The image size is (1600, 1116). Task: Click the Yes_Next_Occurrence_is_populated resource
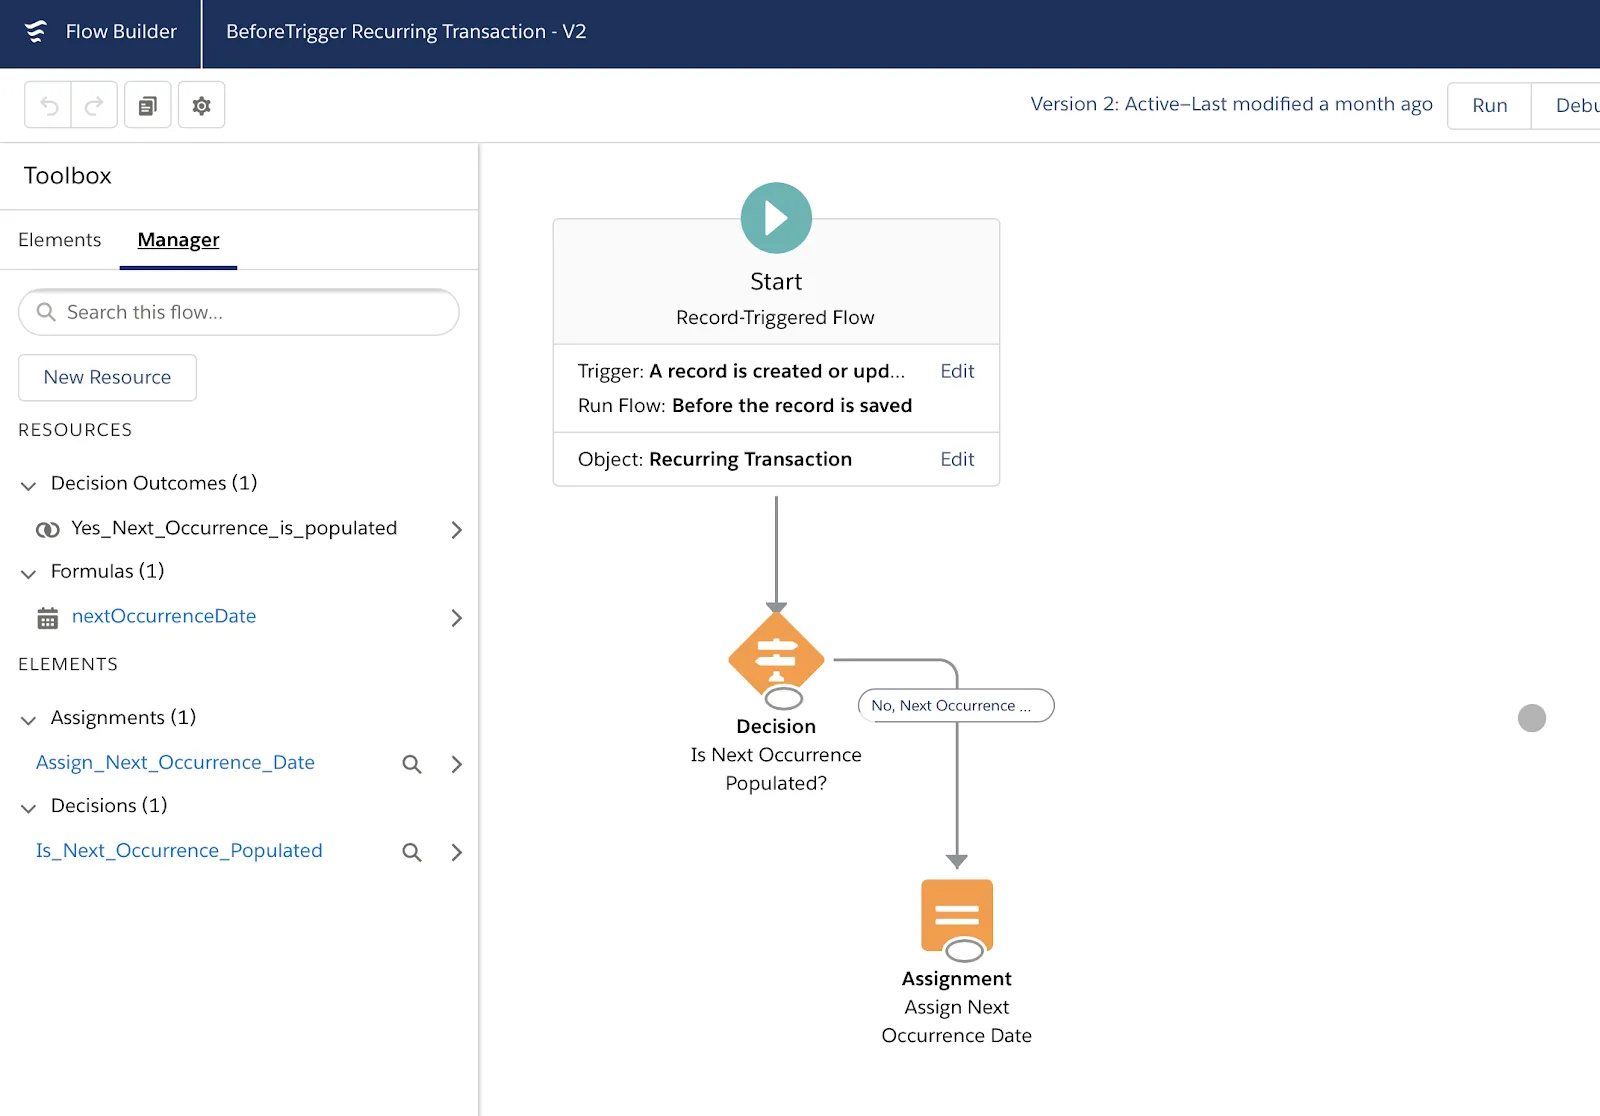[234, 528]
